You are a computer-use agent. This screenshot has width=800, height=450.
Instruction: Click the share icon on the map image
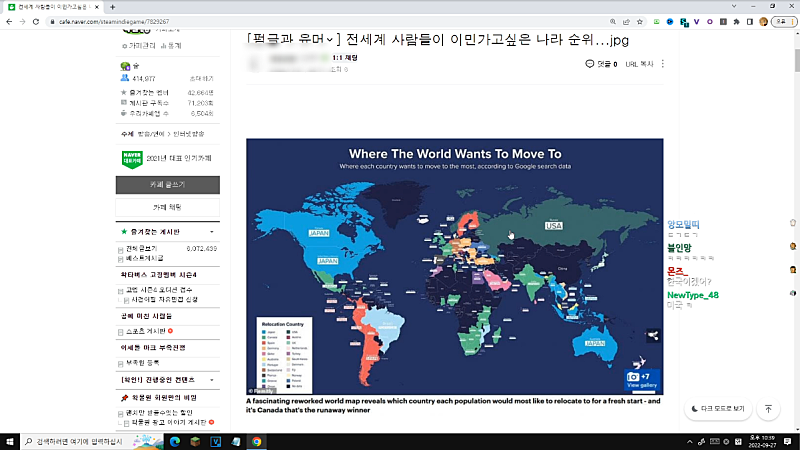(653, 336)
